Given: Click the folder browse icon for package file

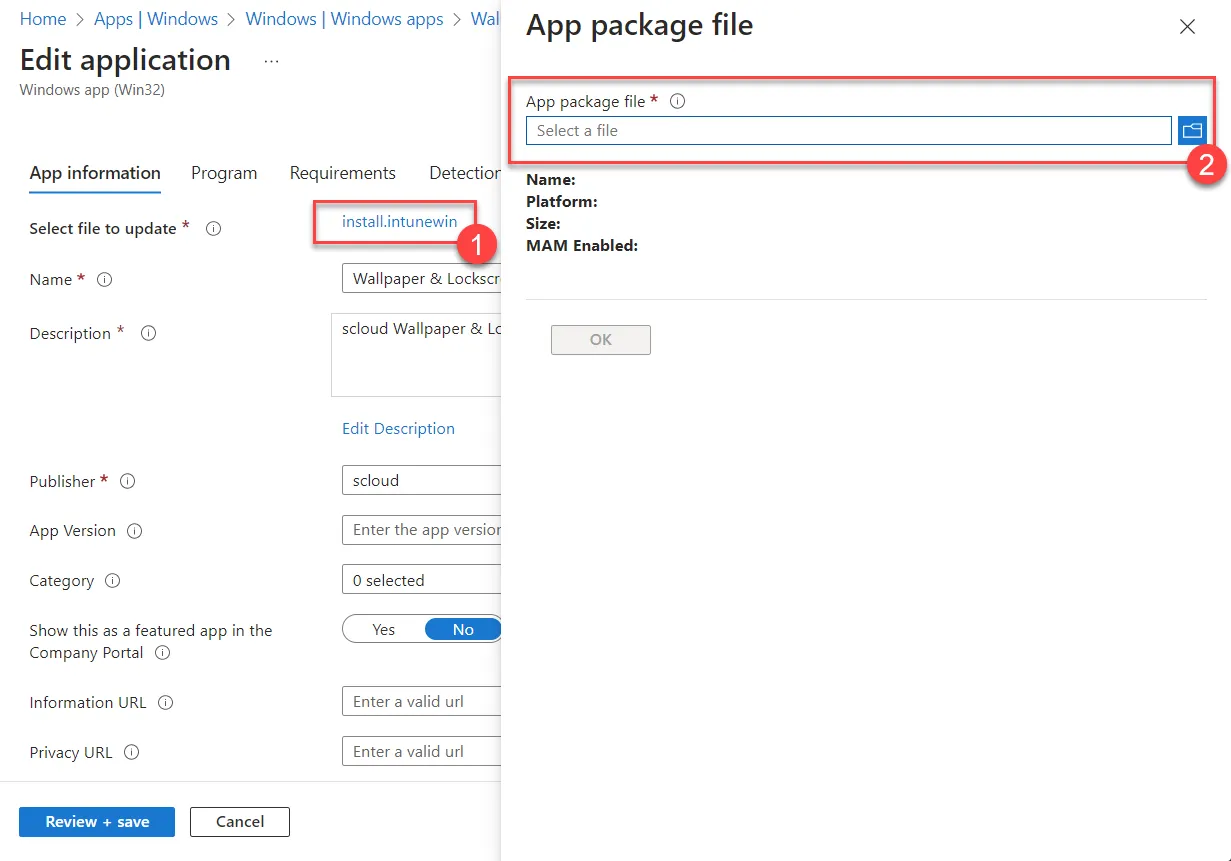Looking at the screenshot, I should pos(1192,130).
